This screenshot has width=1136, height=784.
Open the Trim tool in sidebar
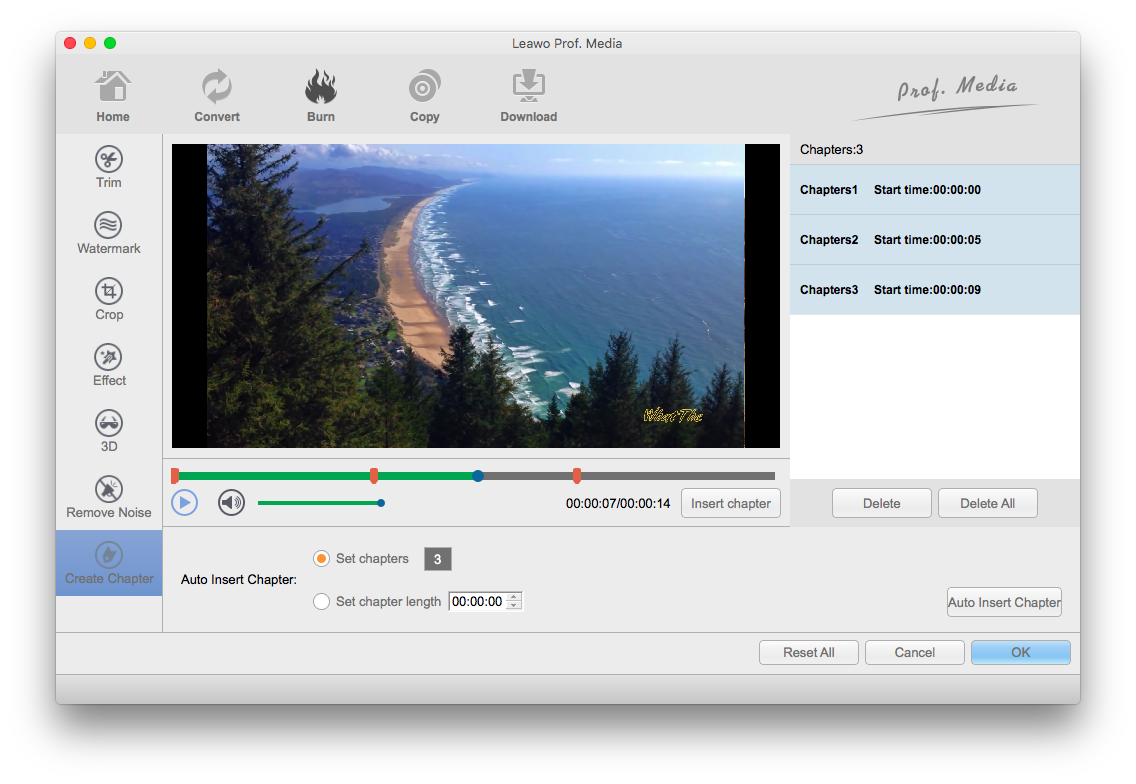point(109,167)
